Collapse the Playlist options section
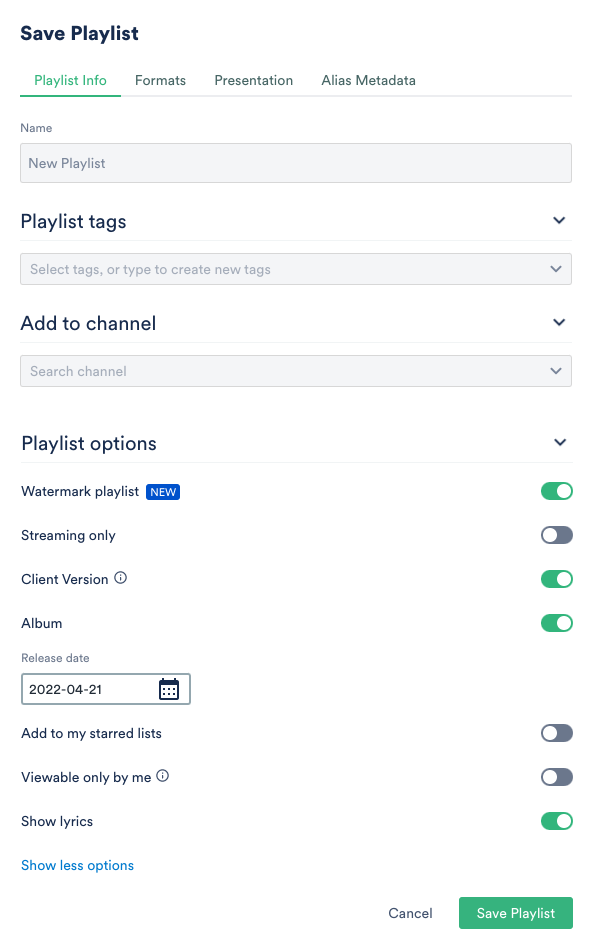Viewport: 594px width, 949px height. [x=558, y=442]
